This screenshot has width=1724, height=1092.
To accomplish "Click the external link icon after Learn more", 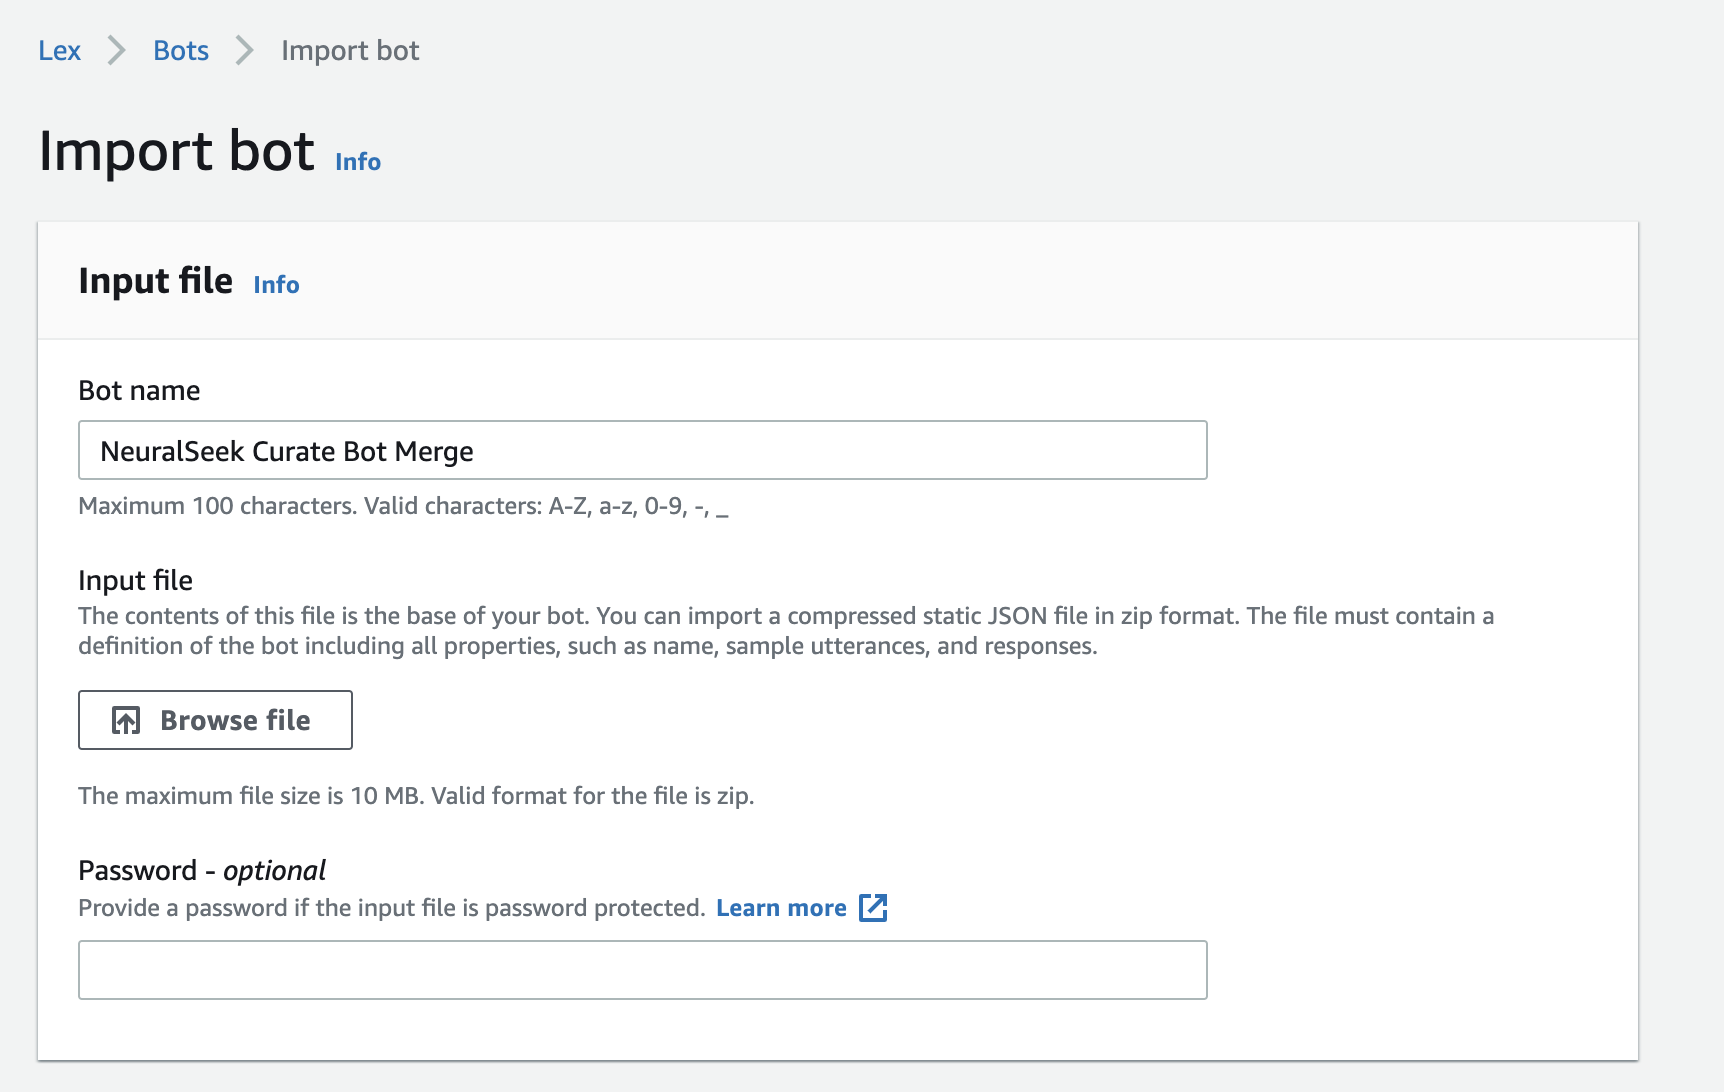I will point(873,908).
